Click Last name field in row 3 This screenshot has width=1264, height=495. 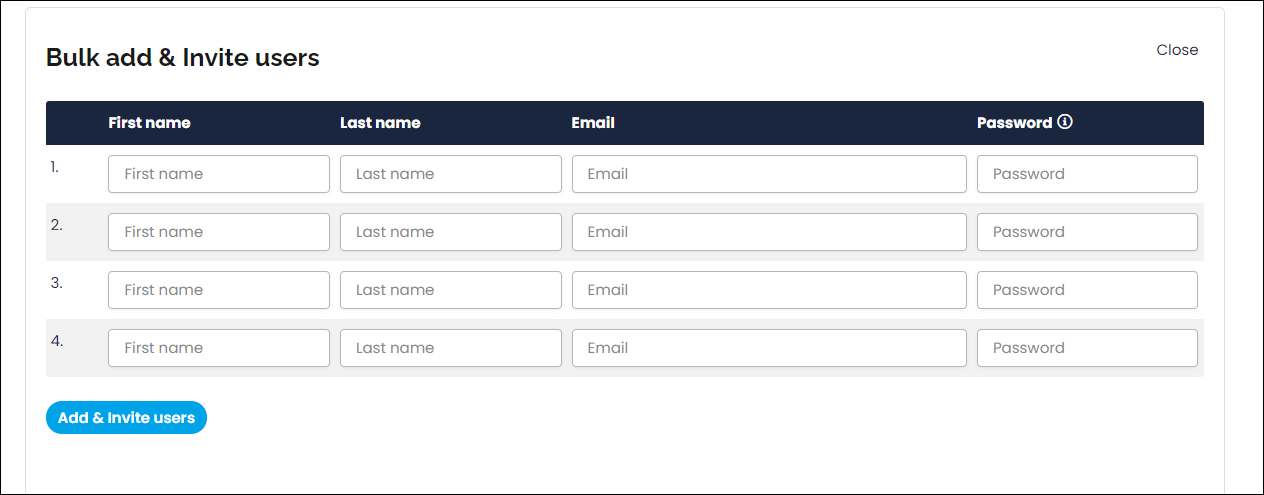pyautogui.click(x=450, y=290)
